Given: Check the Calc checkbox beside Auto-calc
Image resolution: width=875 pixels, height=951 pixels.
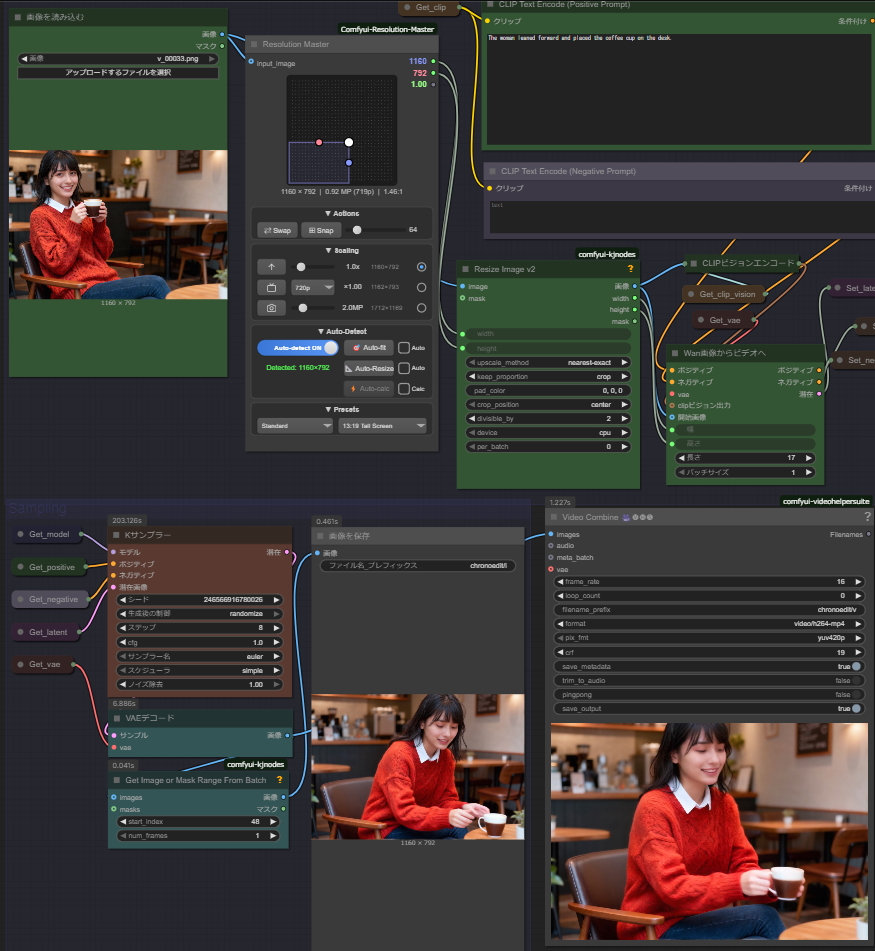Looking at the screenshot, I should 404,389.
